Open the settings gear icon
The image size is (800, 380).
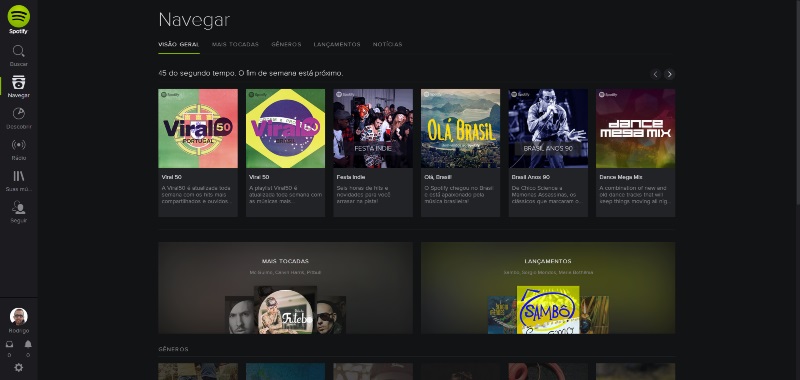(18, 367)
